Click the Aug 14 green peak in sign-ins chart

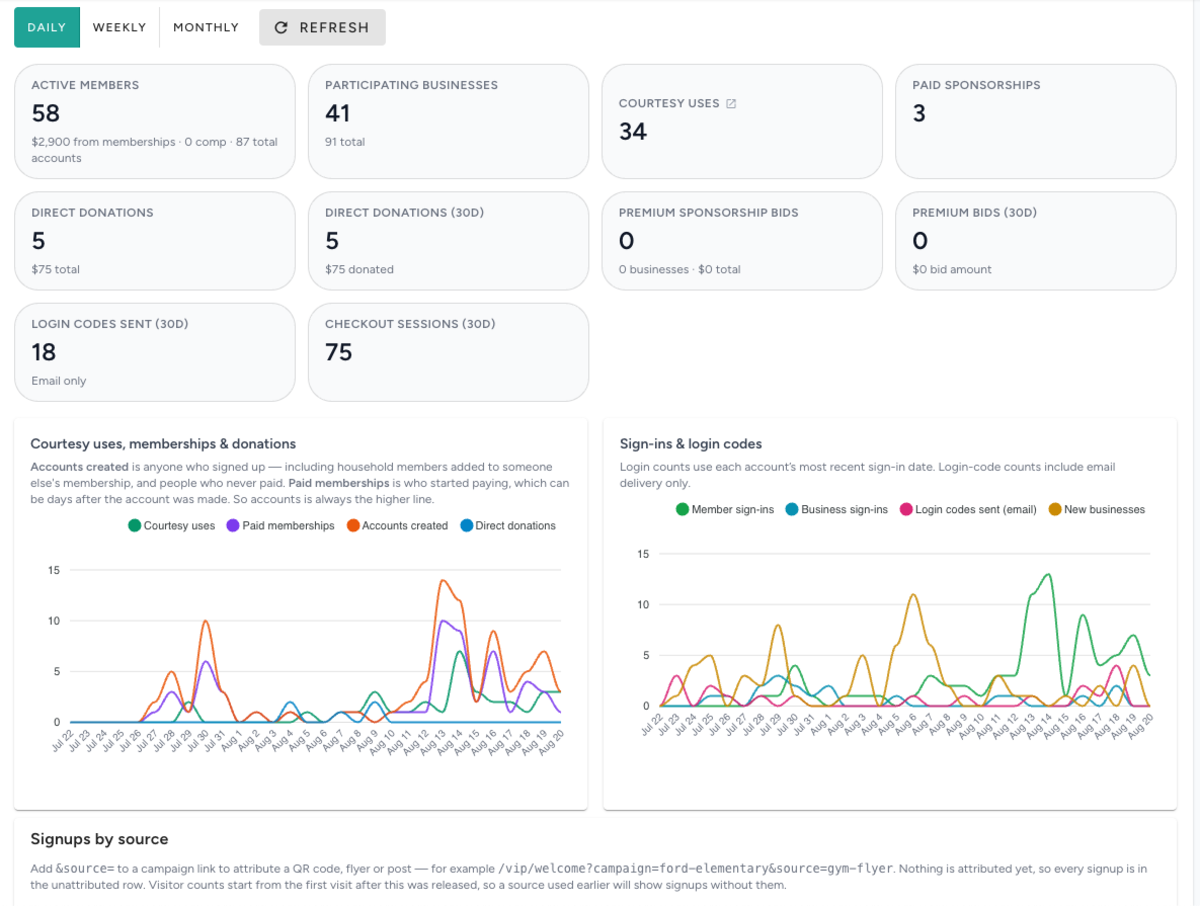point(1048,574)
